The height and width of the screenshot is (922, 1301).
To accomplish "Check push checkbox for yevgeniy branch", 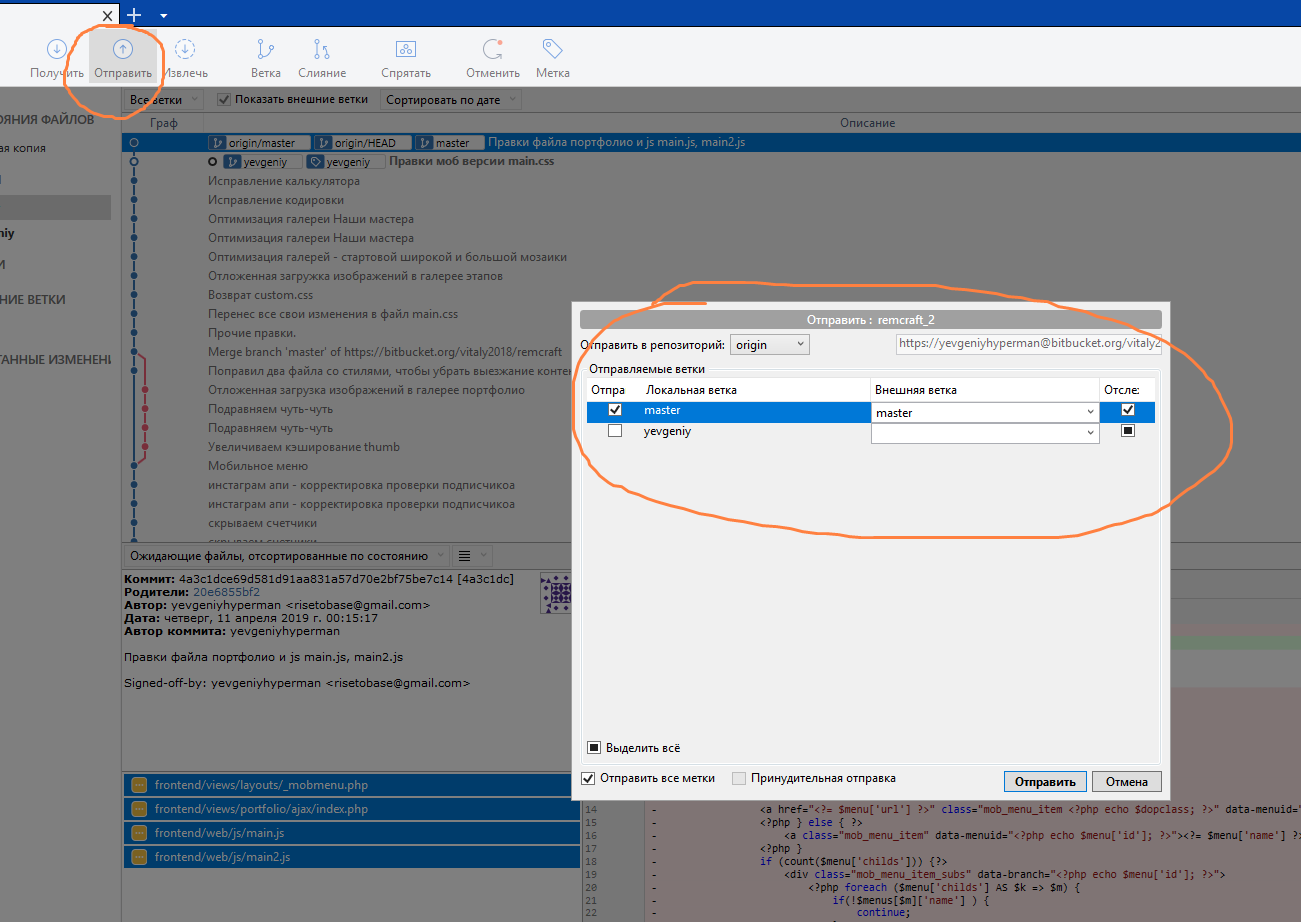I will [x=615, y=431].
